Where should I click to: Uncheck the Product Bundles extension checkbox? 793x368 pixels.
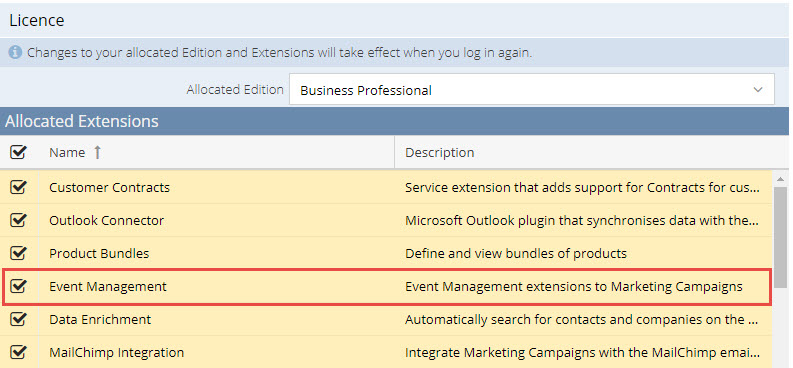coord(18,253)
